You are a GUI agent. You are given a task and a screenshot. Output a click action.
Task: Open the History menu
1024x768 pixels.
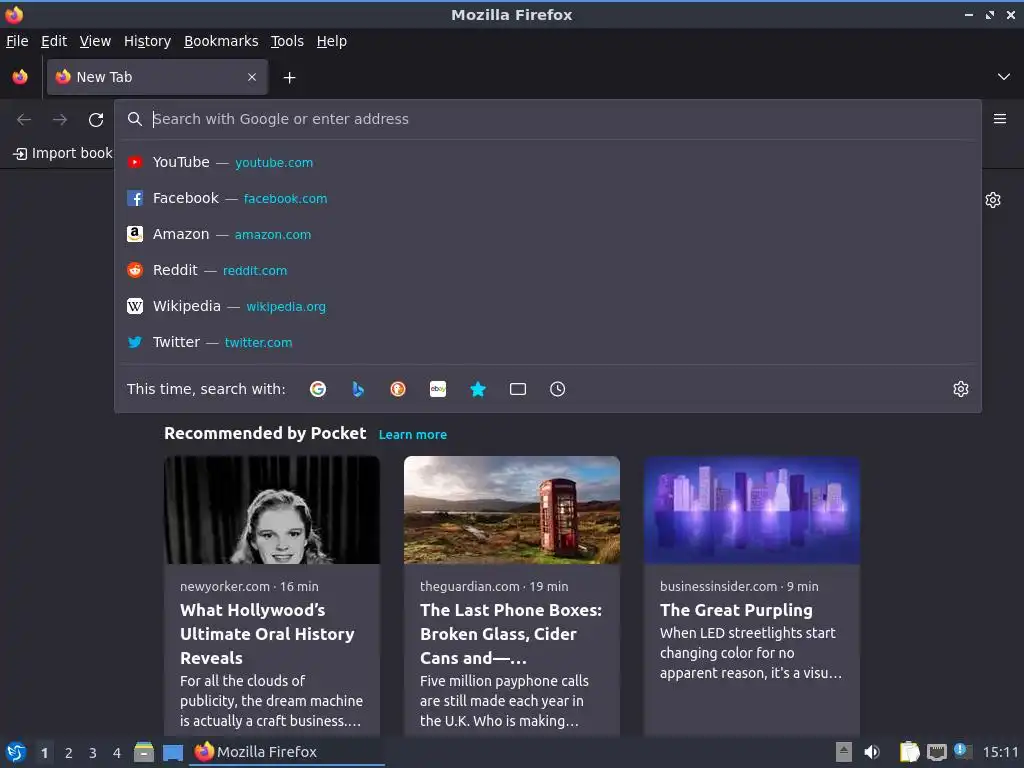click(x=148, y=41)
